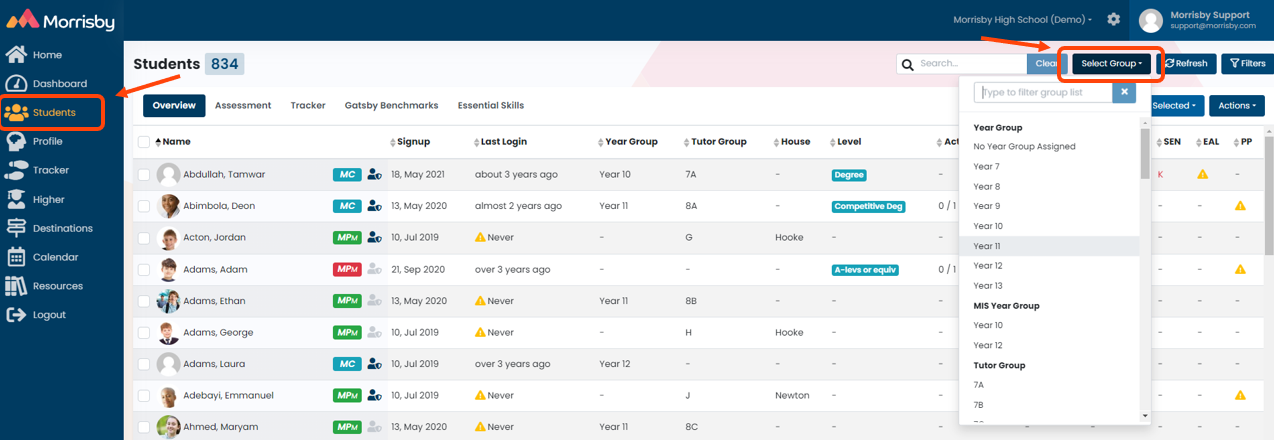This screenshot has height=440, width=1274.
Task: Click the MC badge for Adams, Laura
Action: 346,364
